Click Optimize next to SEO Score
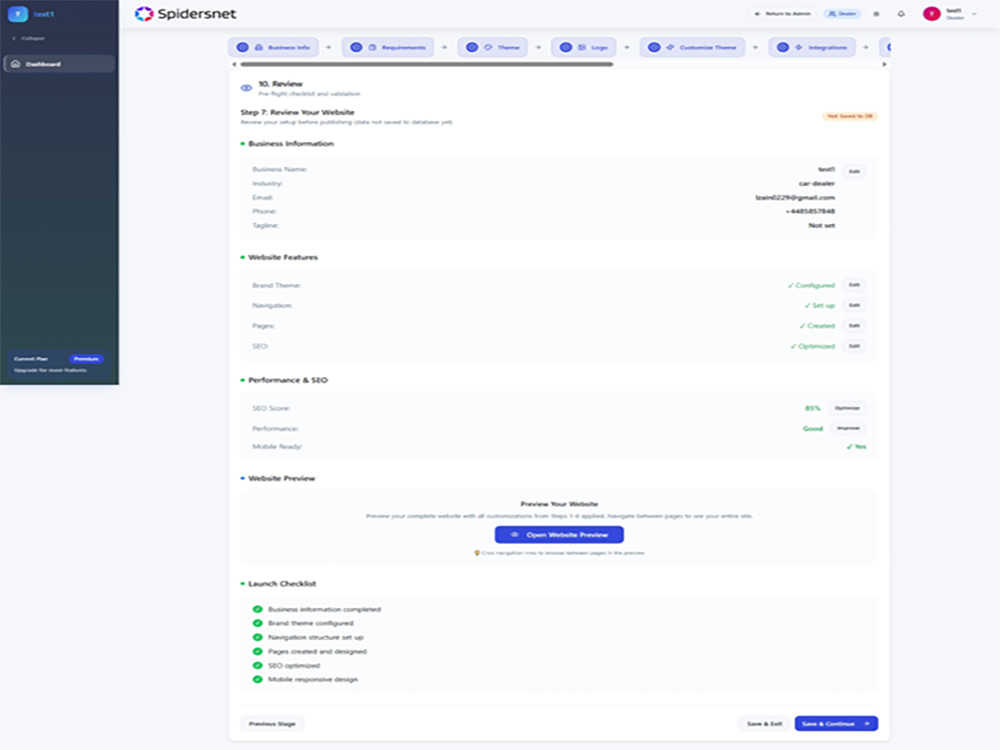Viewport: 1000px width, 750px height. point(847,408)
